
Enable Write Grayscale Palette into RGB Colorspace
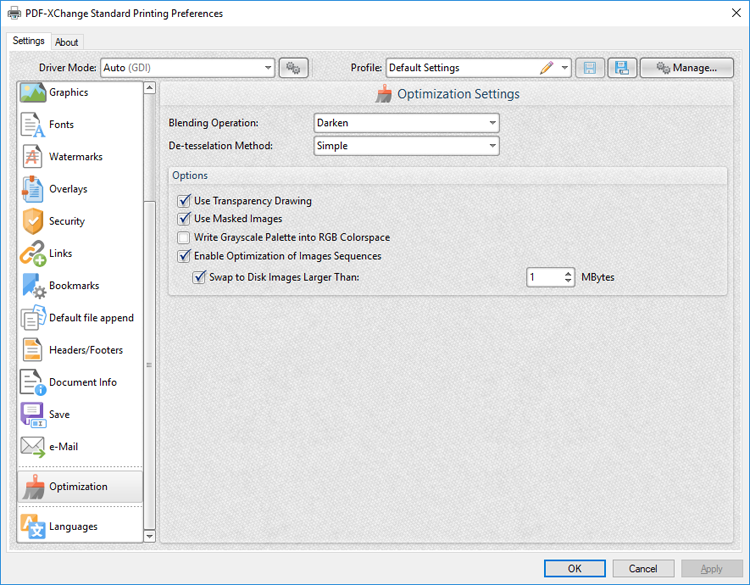click(183, 237)
